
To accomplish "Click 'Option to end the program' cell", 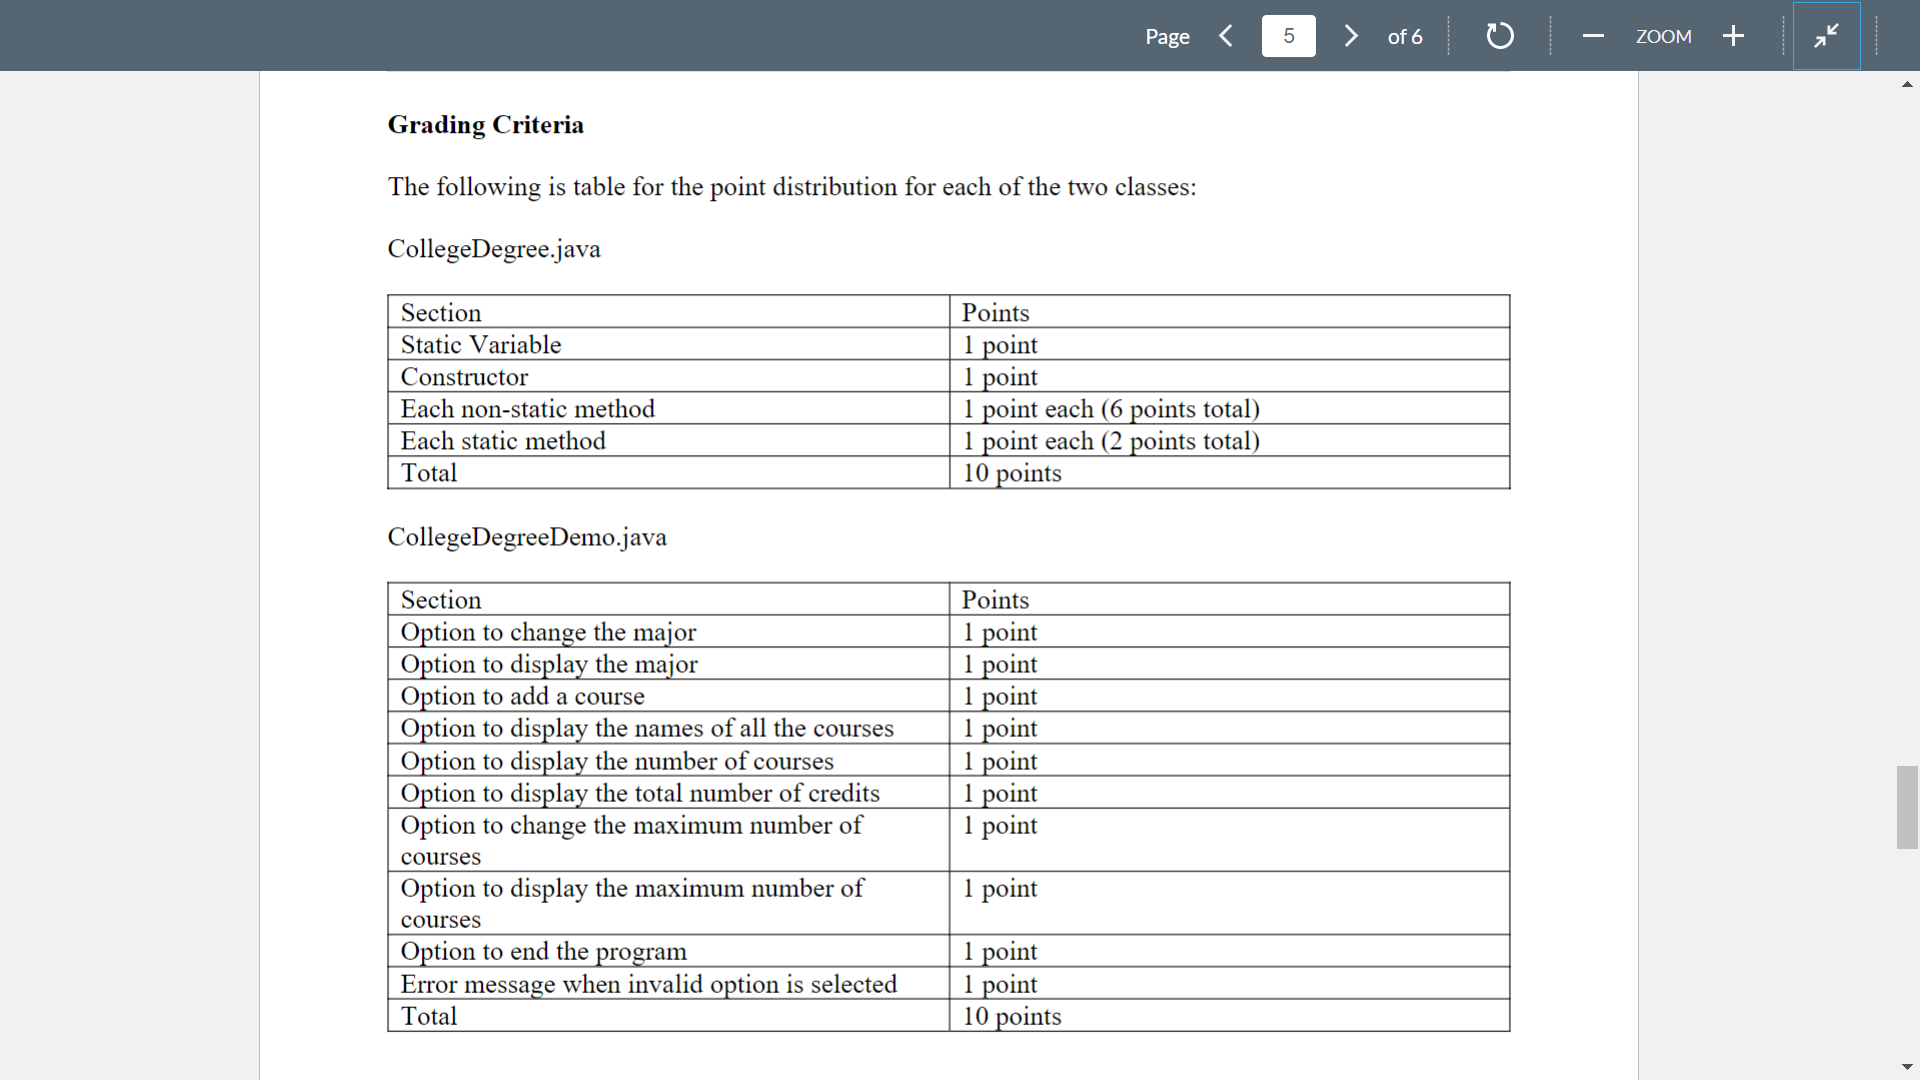I will click(x=543, y=951).
